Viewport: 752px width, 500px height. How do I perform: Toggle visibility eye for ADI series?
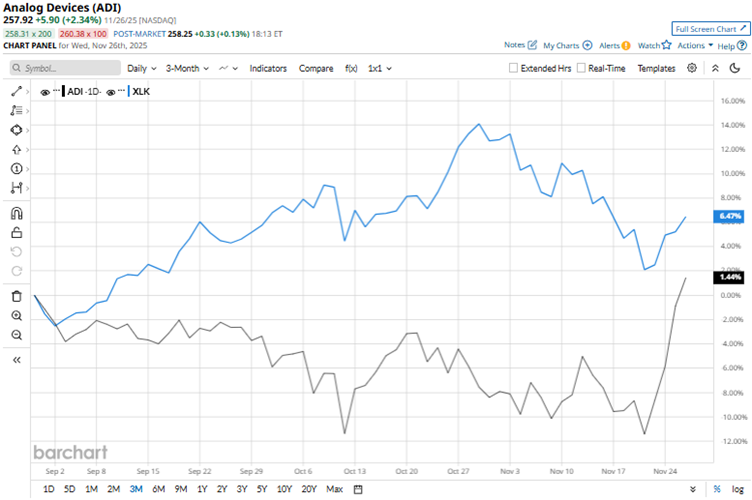pos(45,92)
